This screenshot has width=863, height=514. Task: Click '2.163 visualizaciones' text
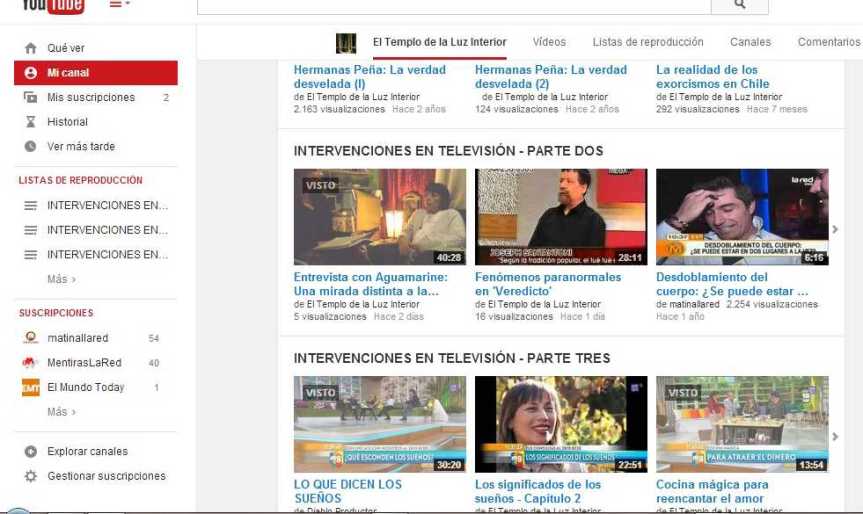click(x=339, y=110)
